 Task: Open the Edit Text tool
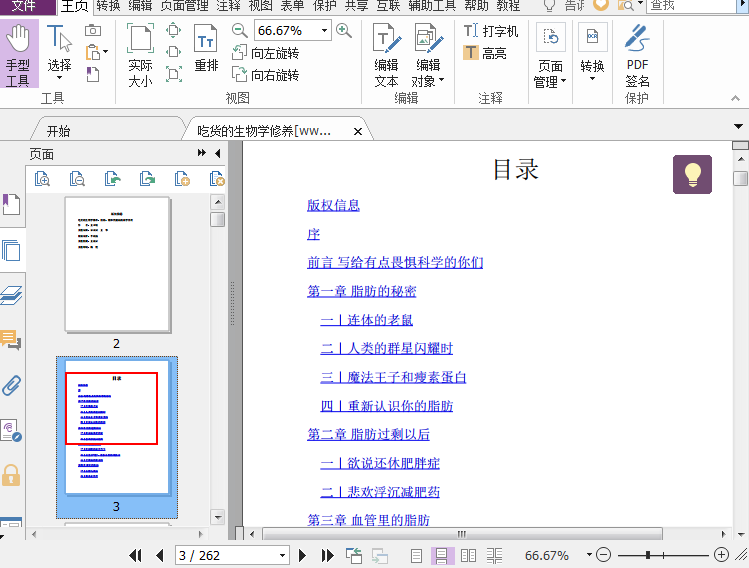point(386,54)
